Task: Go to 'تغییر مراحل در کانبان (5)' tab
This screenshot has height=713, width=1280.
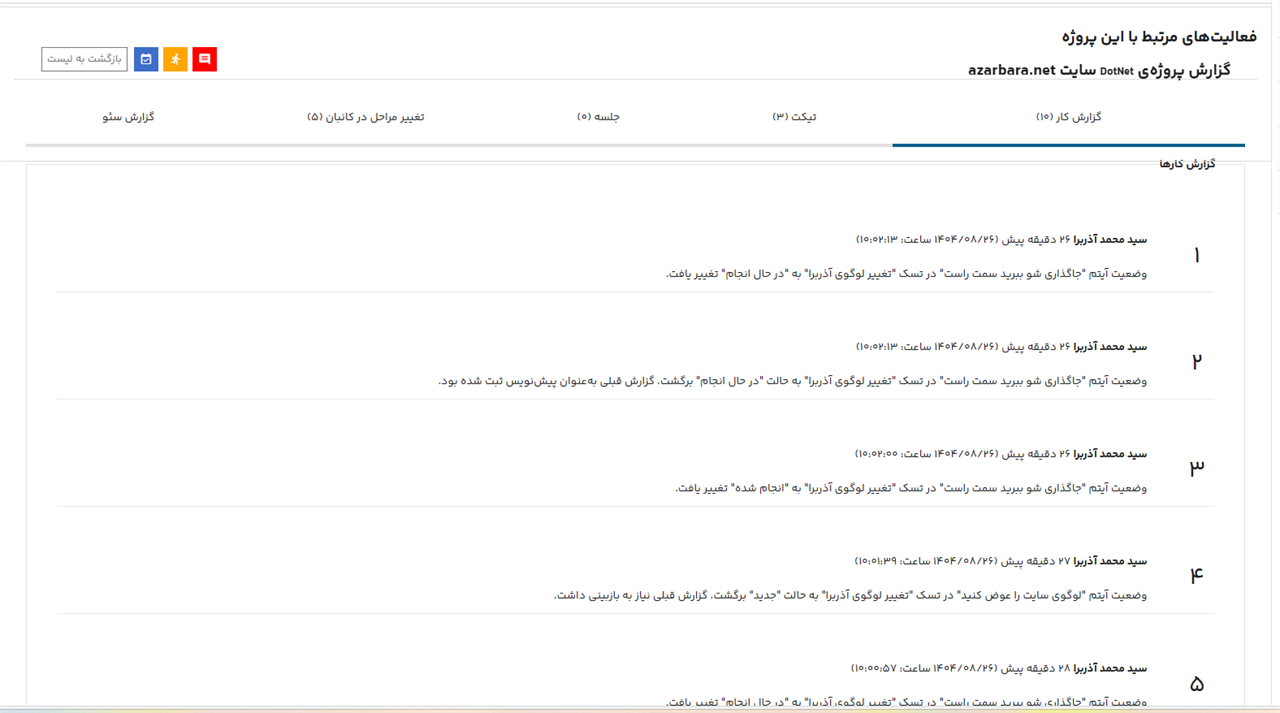Action: (x=365, y=117)
